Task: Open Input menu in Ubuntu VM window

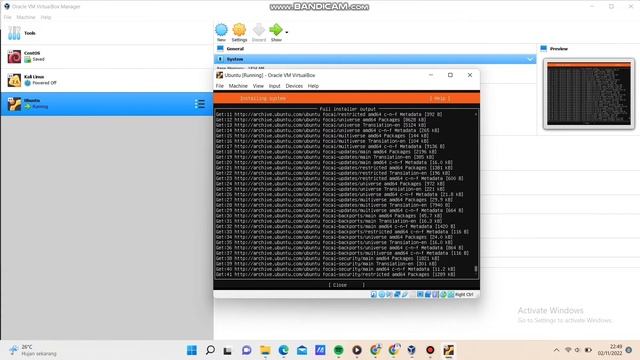Action: (274, 86)
